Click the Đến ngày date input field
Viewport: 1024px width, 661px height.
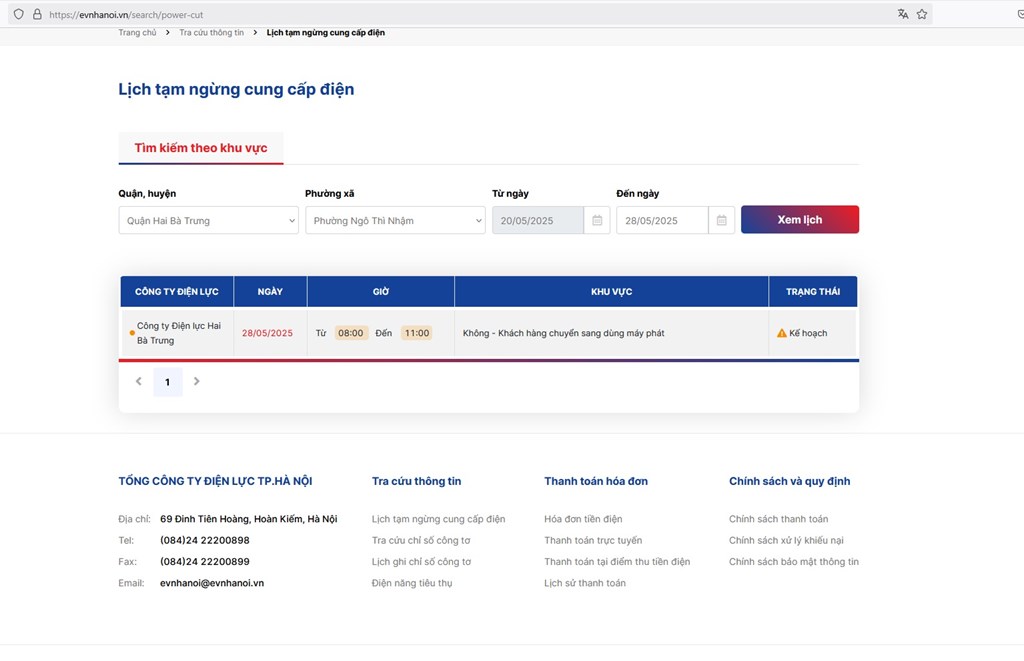tap(662, 220)
